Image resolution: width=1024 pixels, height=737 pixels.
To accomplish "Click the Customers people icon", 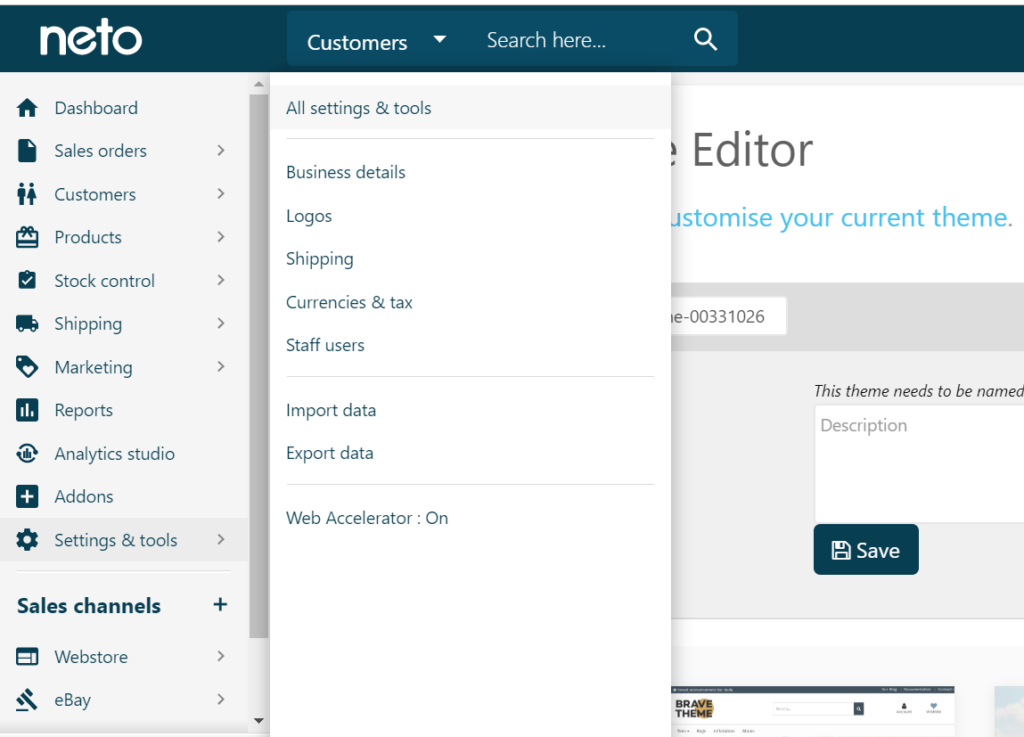I will pos(27,194).
